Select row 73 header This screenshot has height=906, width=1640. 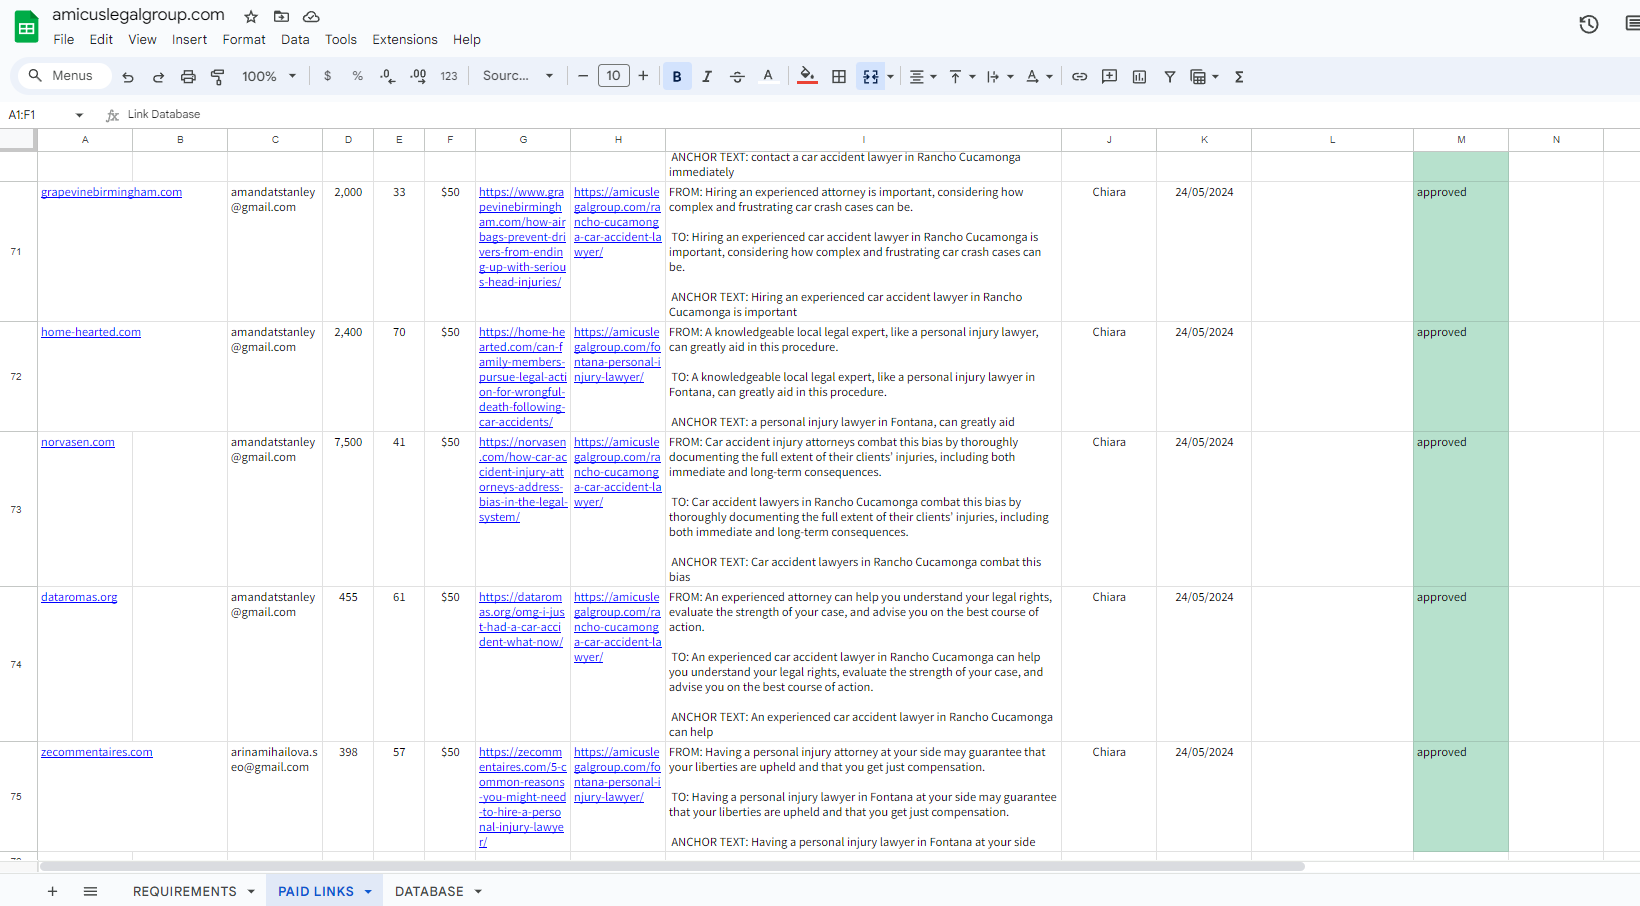(x=16, y=509)
